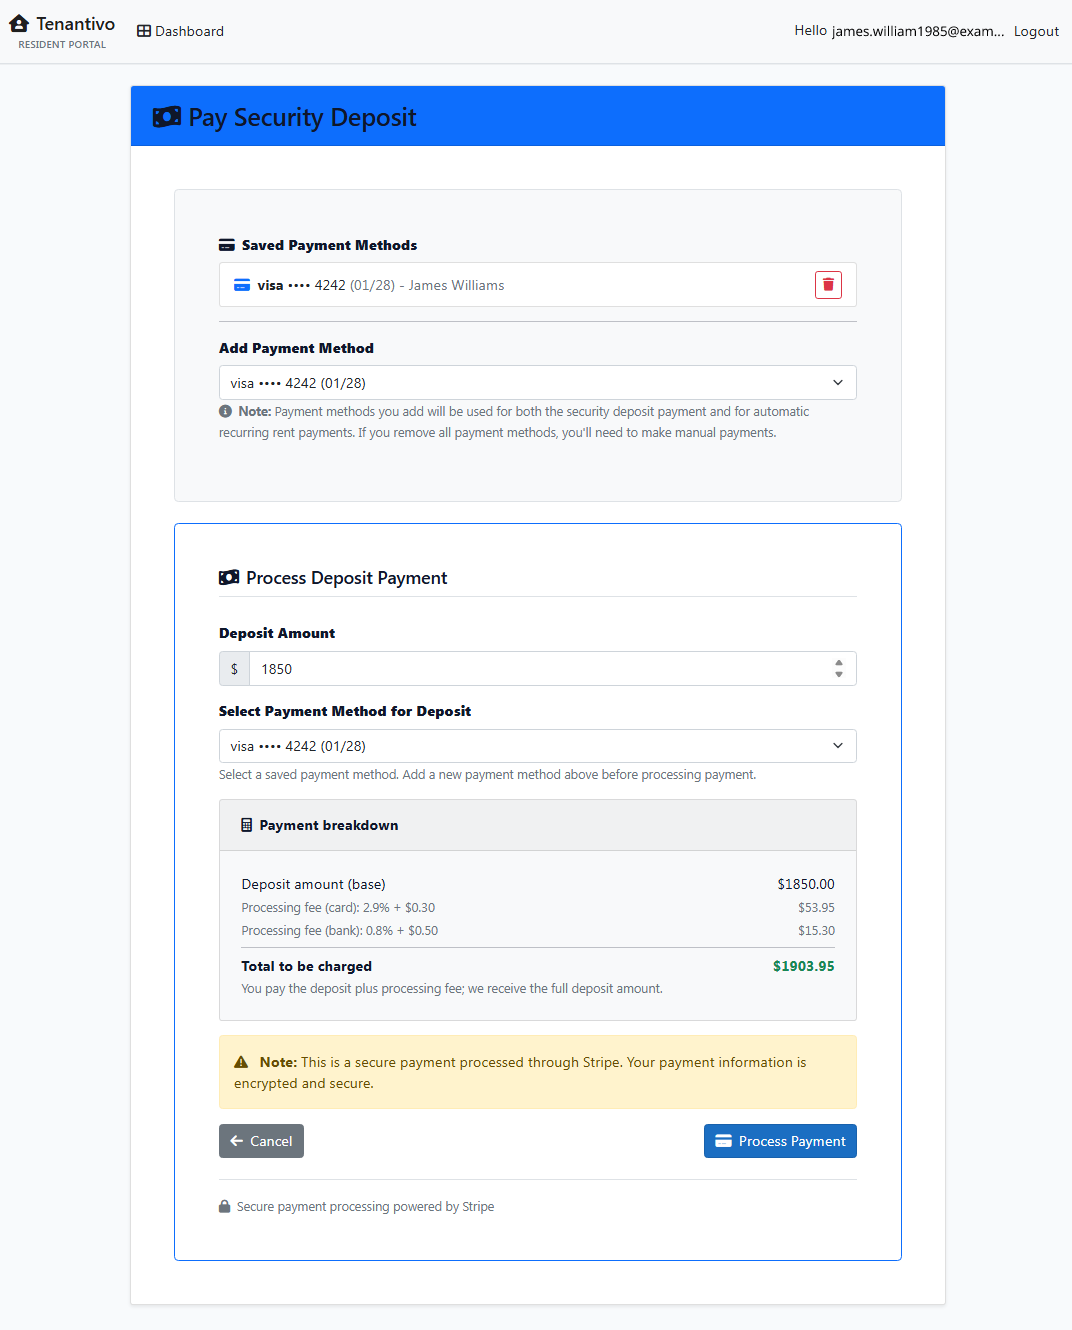Viewport: 1072px width, 1330px height.
Task: Click the dollar sign prefix of Deposit Amount
Action: pos(235,669)
